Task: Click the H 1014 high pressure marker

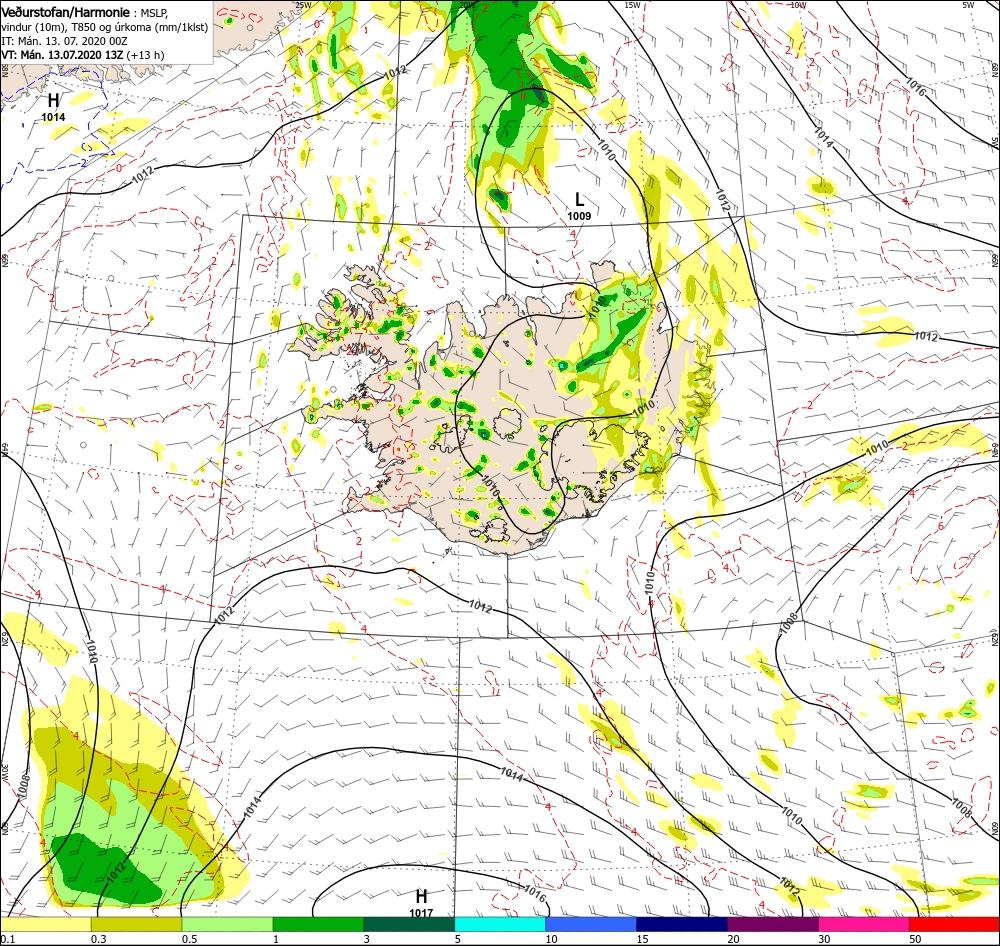Action: pyautogui.click(x=54, y=107)
